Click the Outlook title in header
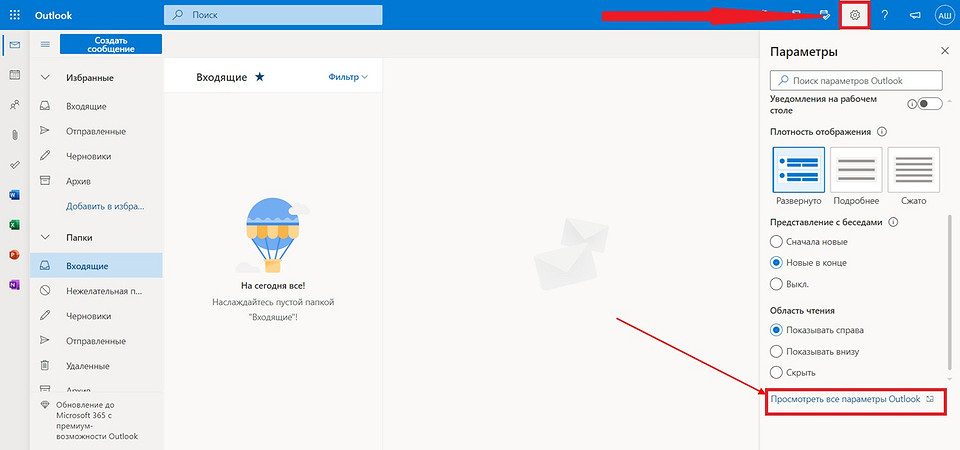The height and width of the screenshot is (450, 960). point(54,15)
